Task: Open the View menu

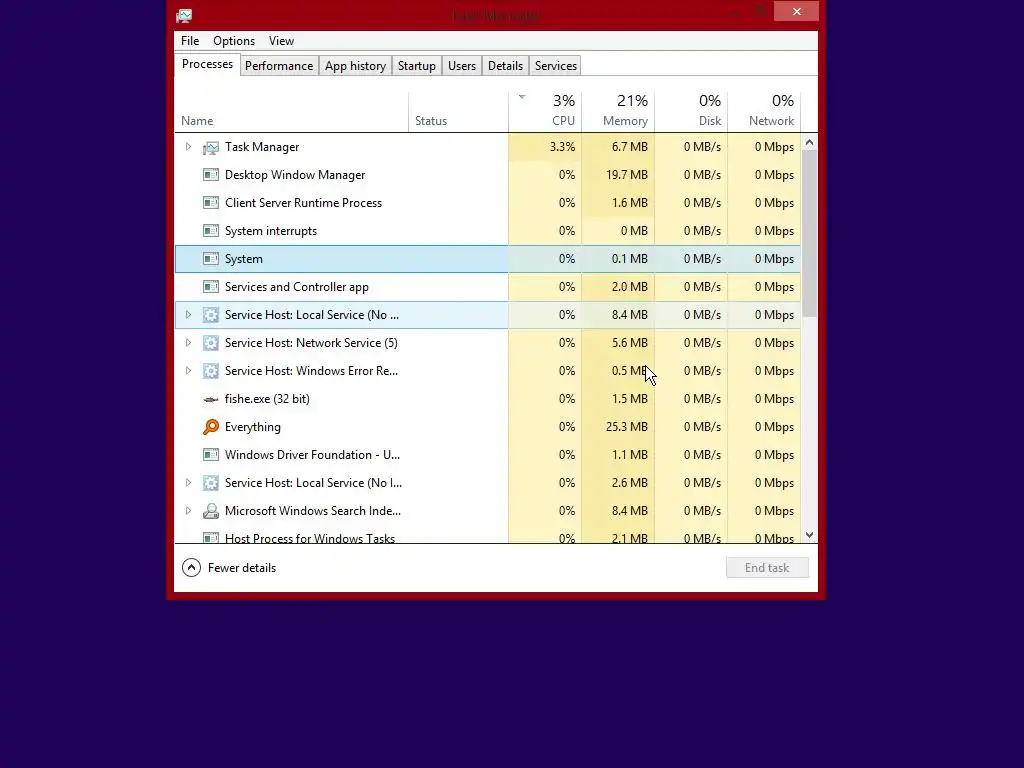Action: (x=281, y=40)
